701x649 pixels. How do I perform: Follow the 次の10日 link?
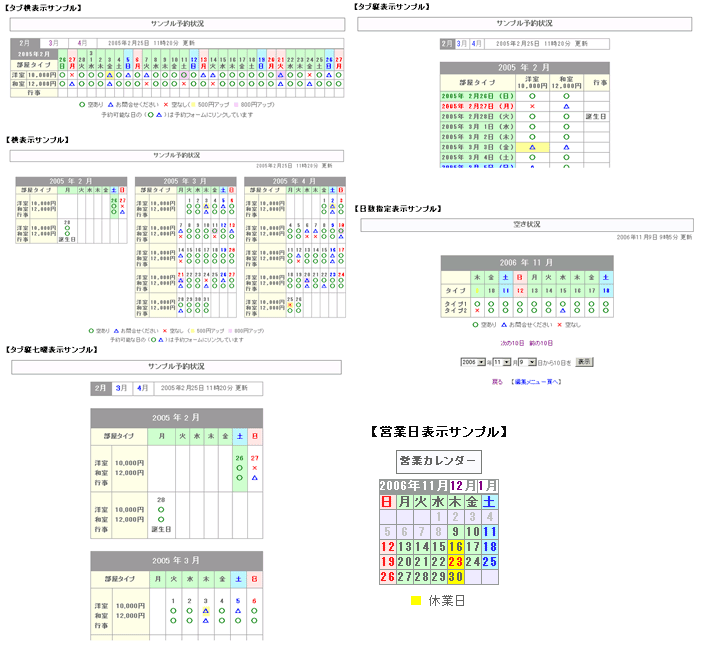[x=512, y=343]
